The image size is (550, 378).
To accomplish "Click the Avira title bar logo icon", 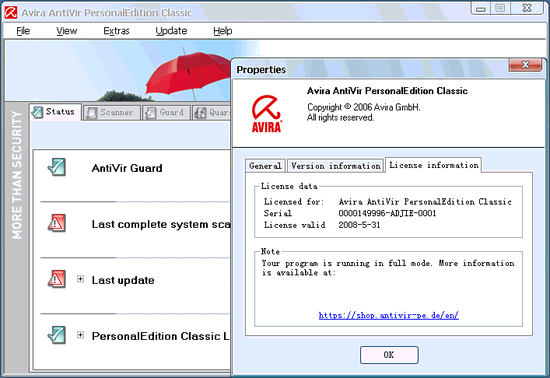I will point(11,13).
